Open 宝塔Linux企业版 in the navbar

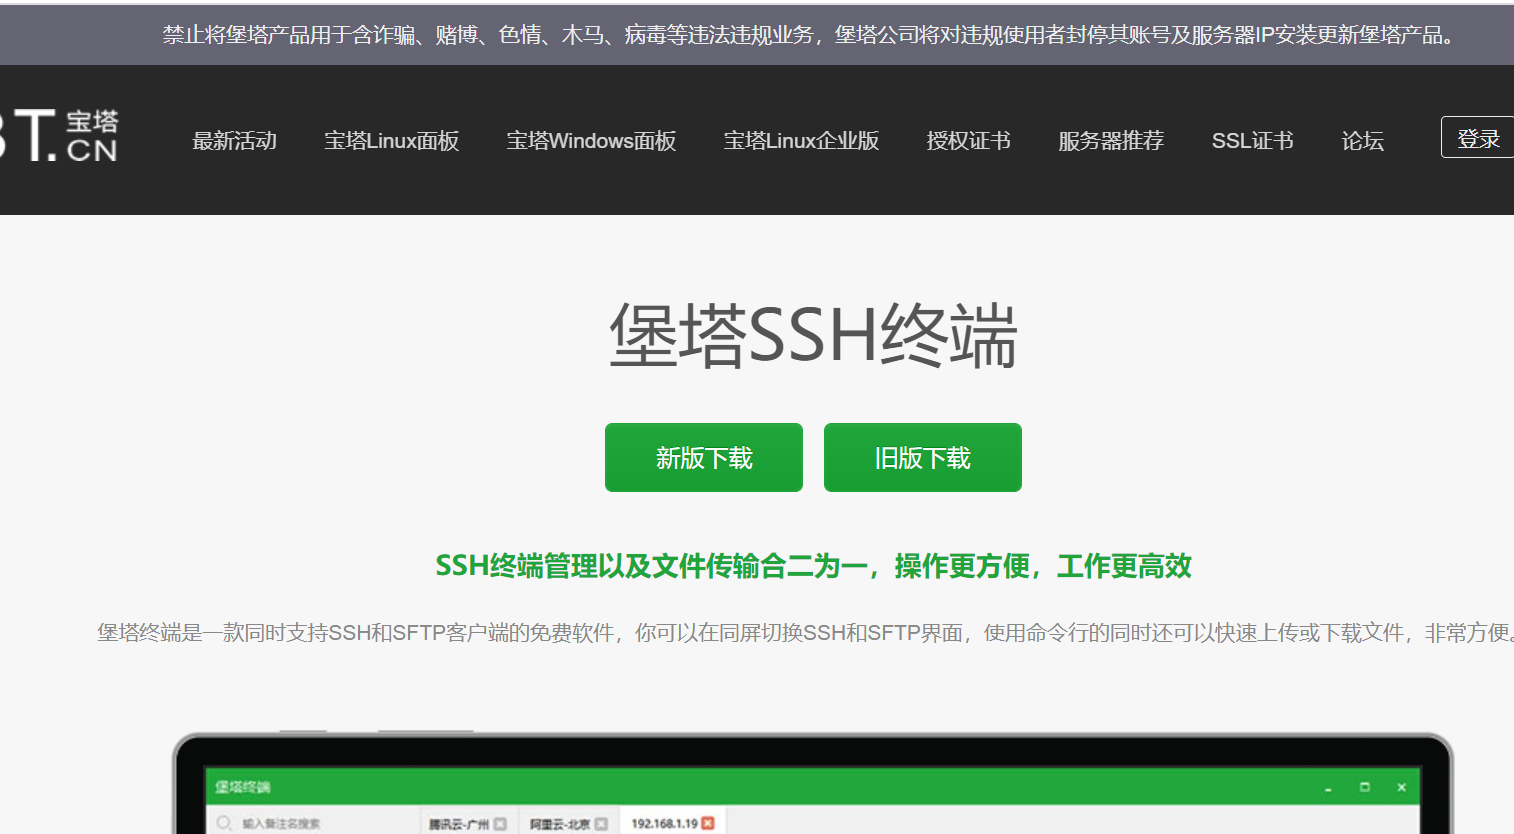(x=801, y=141)
